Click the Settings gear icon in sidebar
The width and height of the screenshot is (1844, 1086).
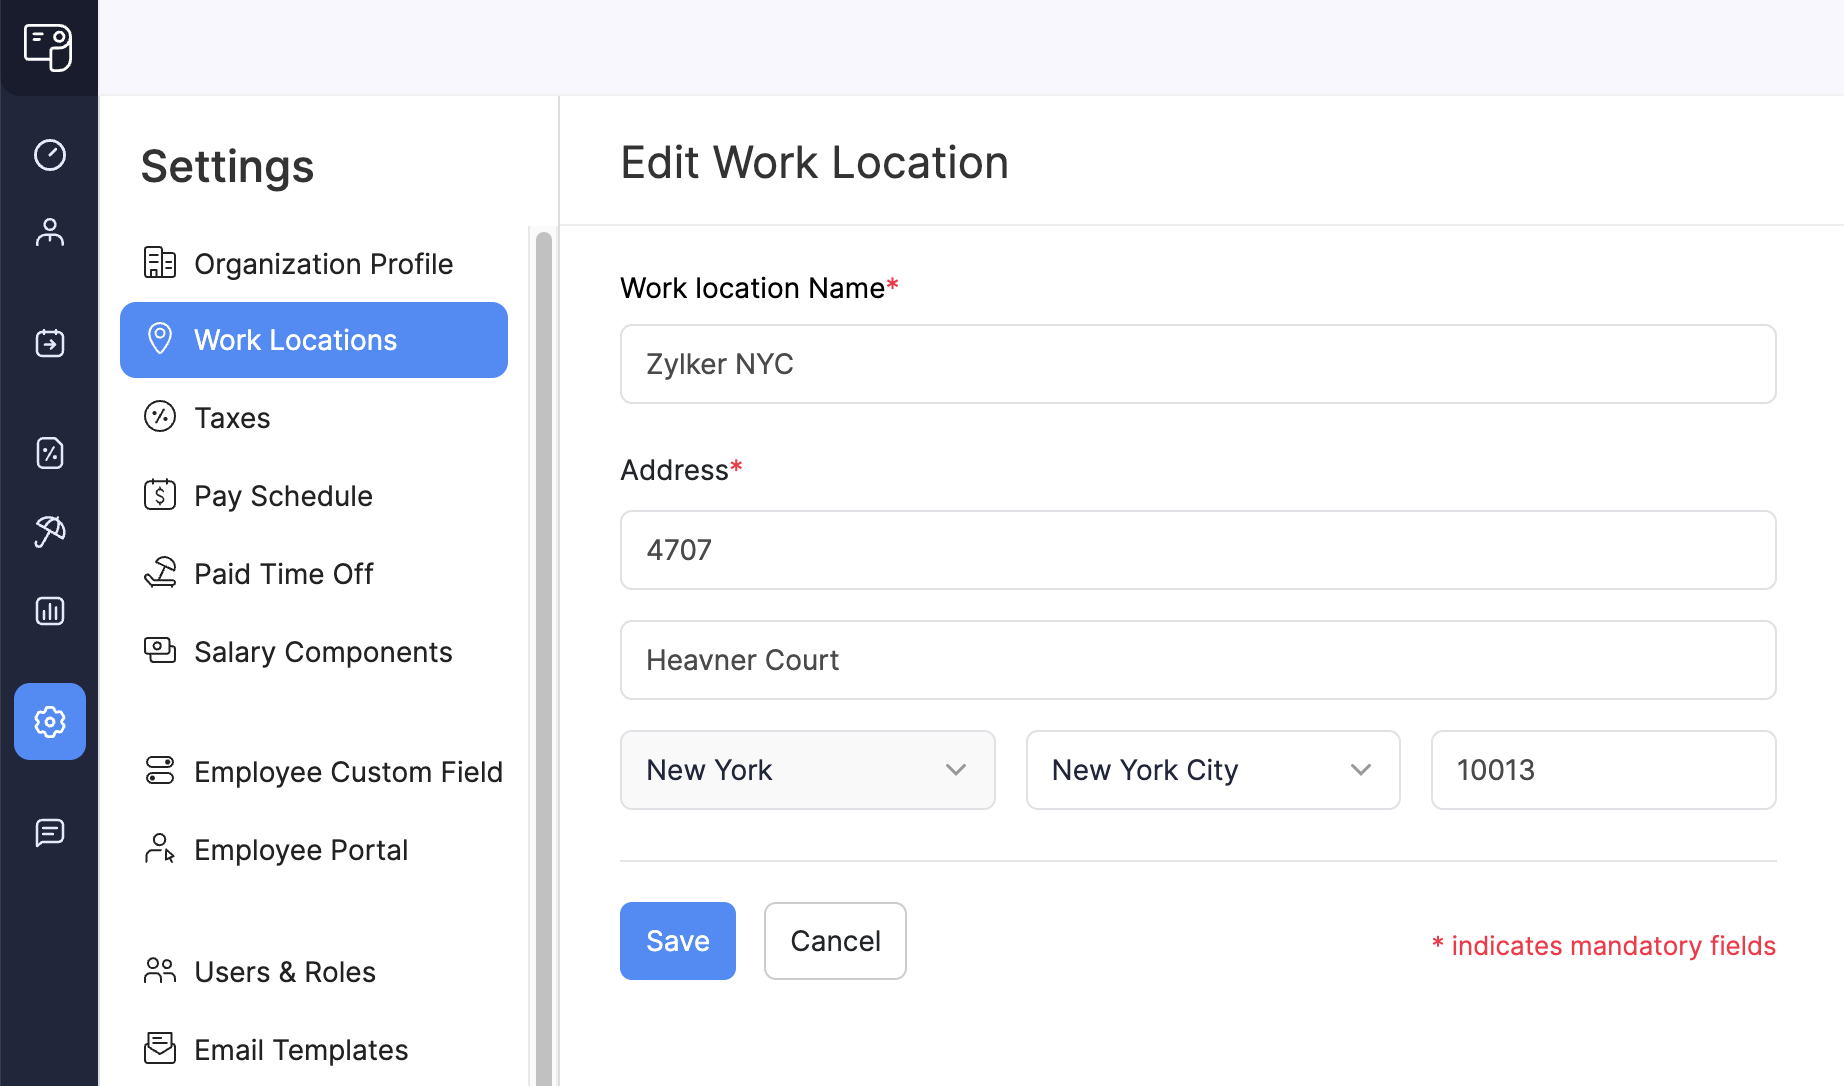pos(49,722)
